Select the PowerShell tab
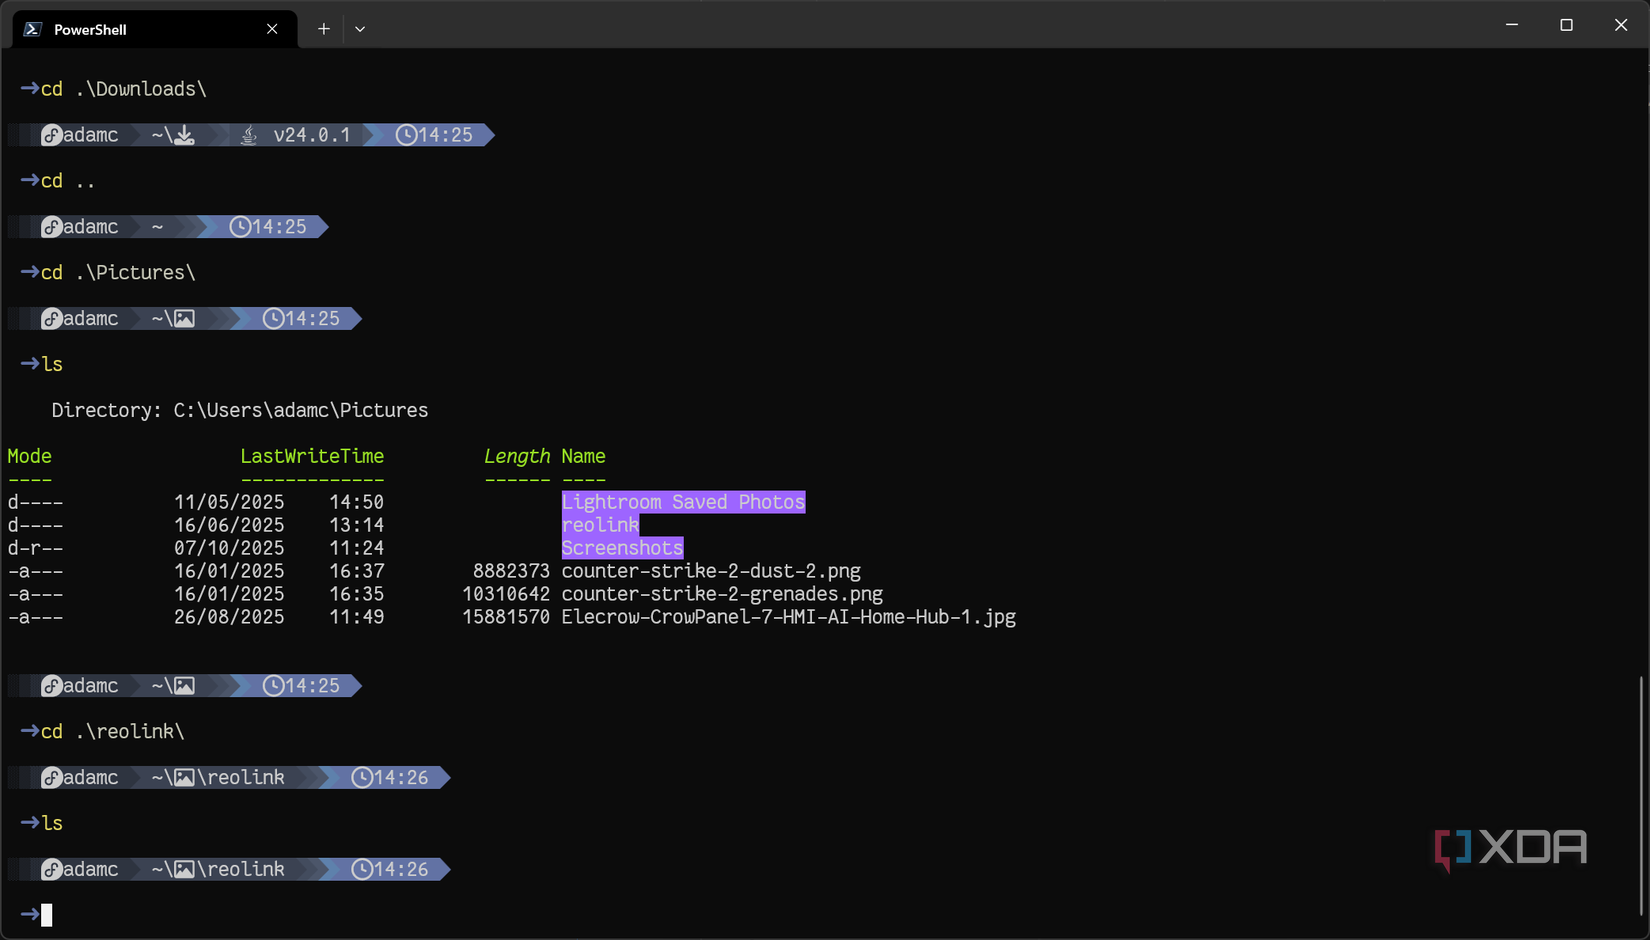This screenshot has height=940, width=1650. (x=155, y=29)
